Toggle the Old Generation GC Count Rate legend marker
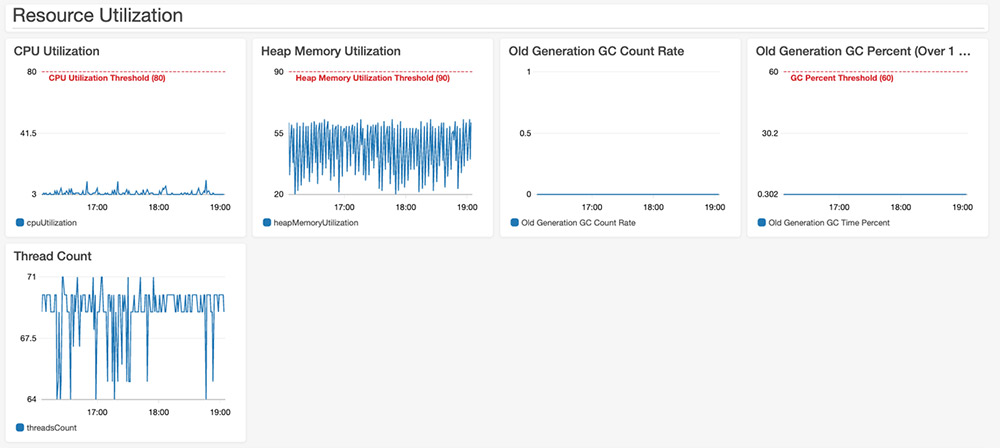 (x=515, y=223)
